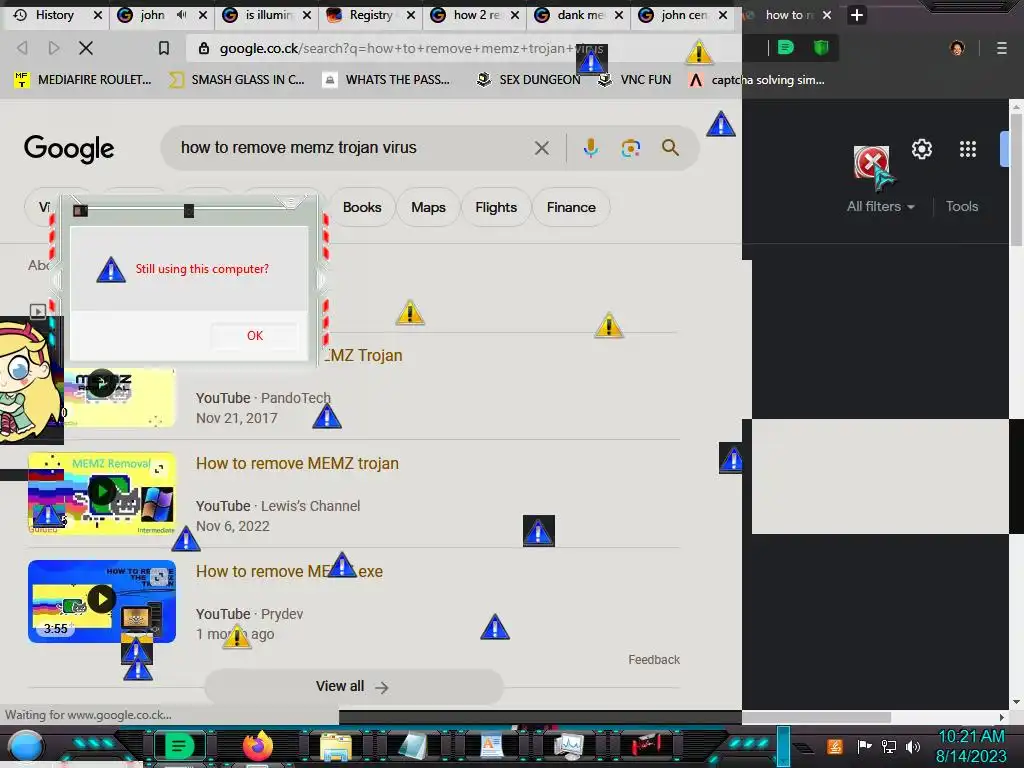
Task: Open the green chat extension icon
Action: [786, 47]
